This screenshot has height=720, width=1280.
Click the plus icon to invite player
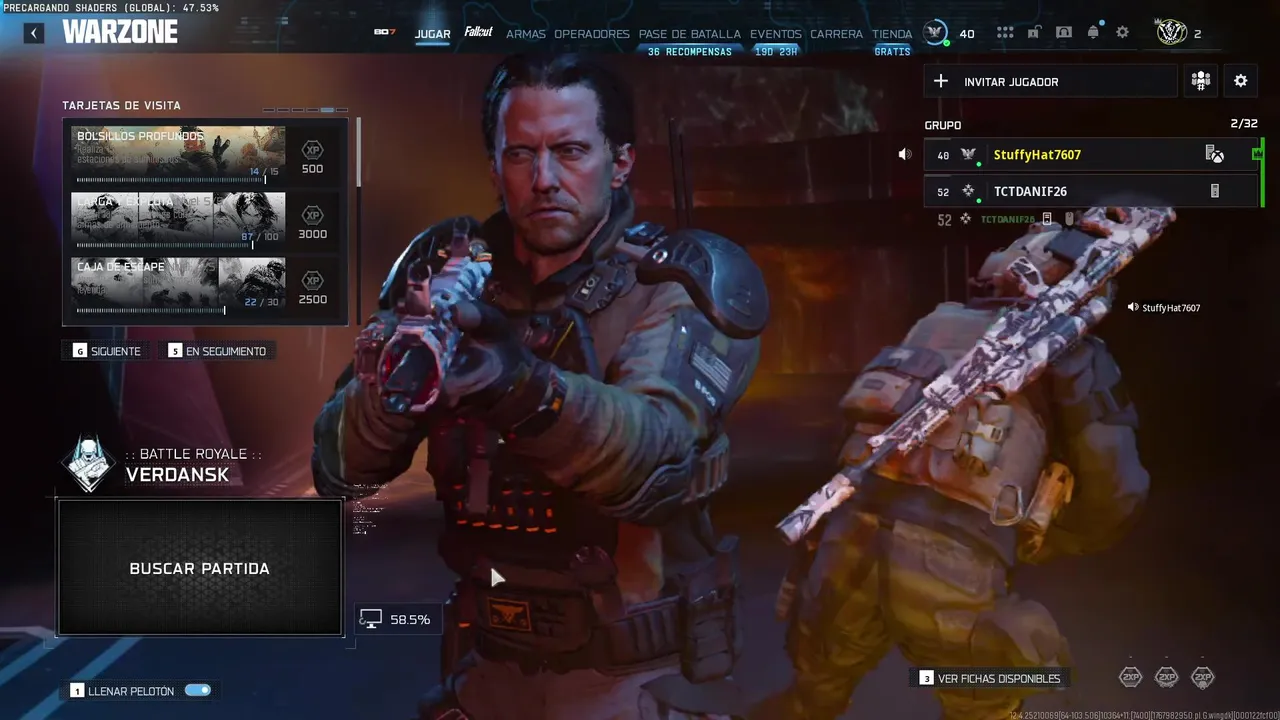point(941,82)
